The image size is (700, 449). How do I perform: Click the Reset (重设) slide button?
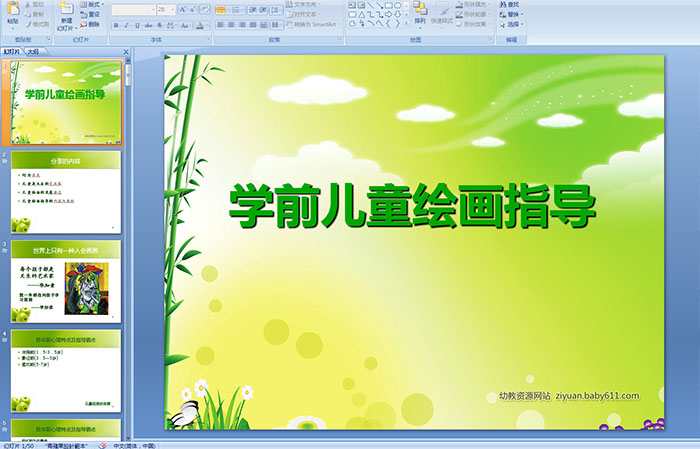click(x=90, y=14)
